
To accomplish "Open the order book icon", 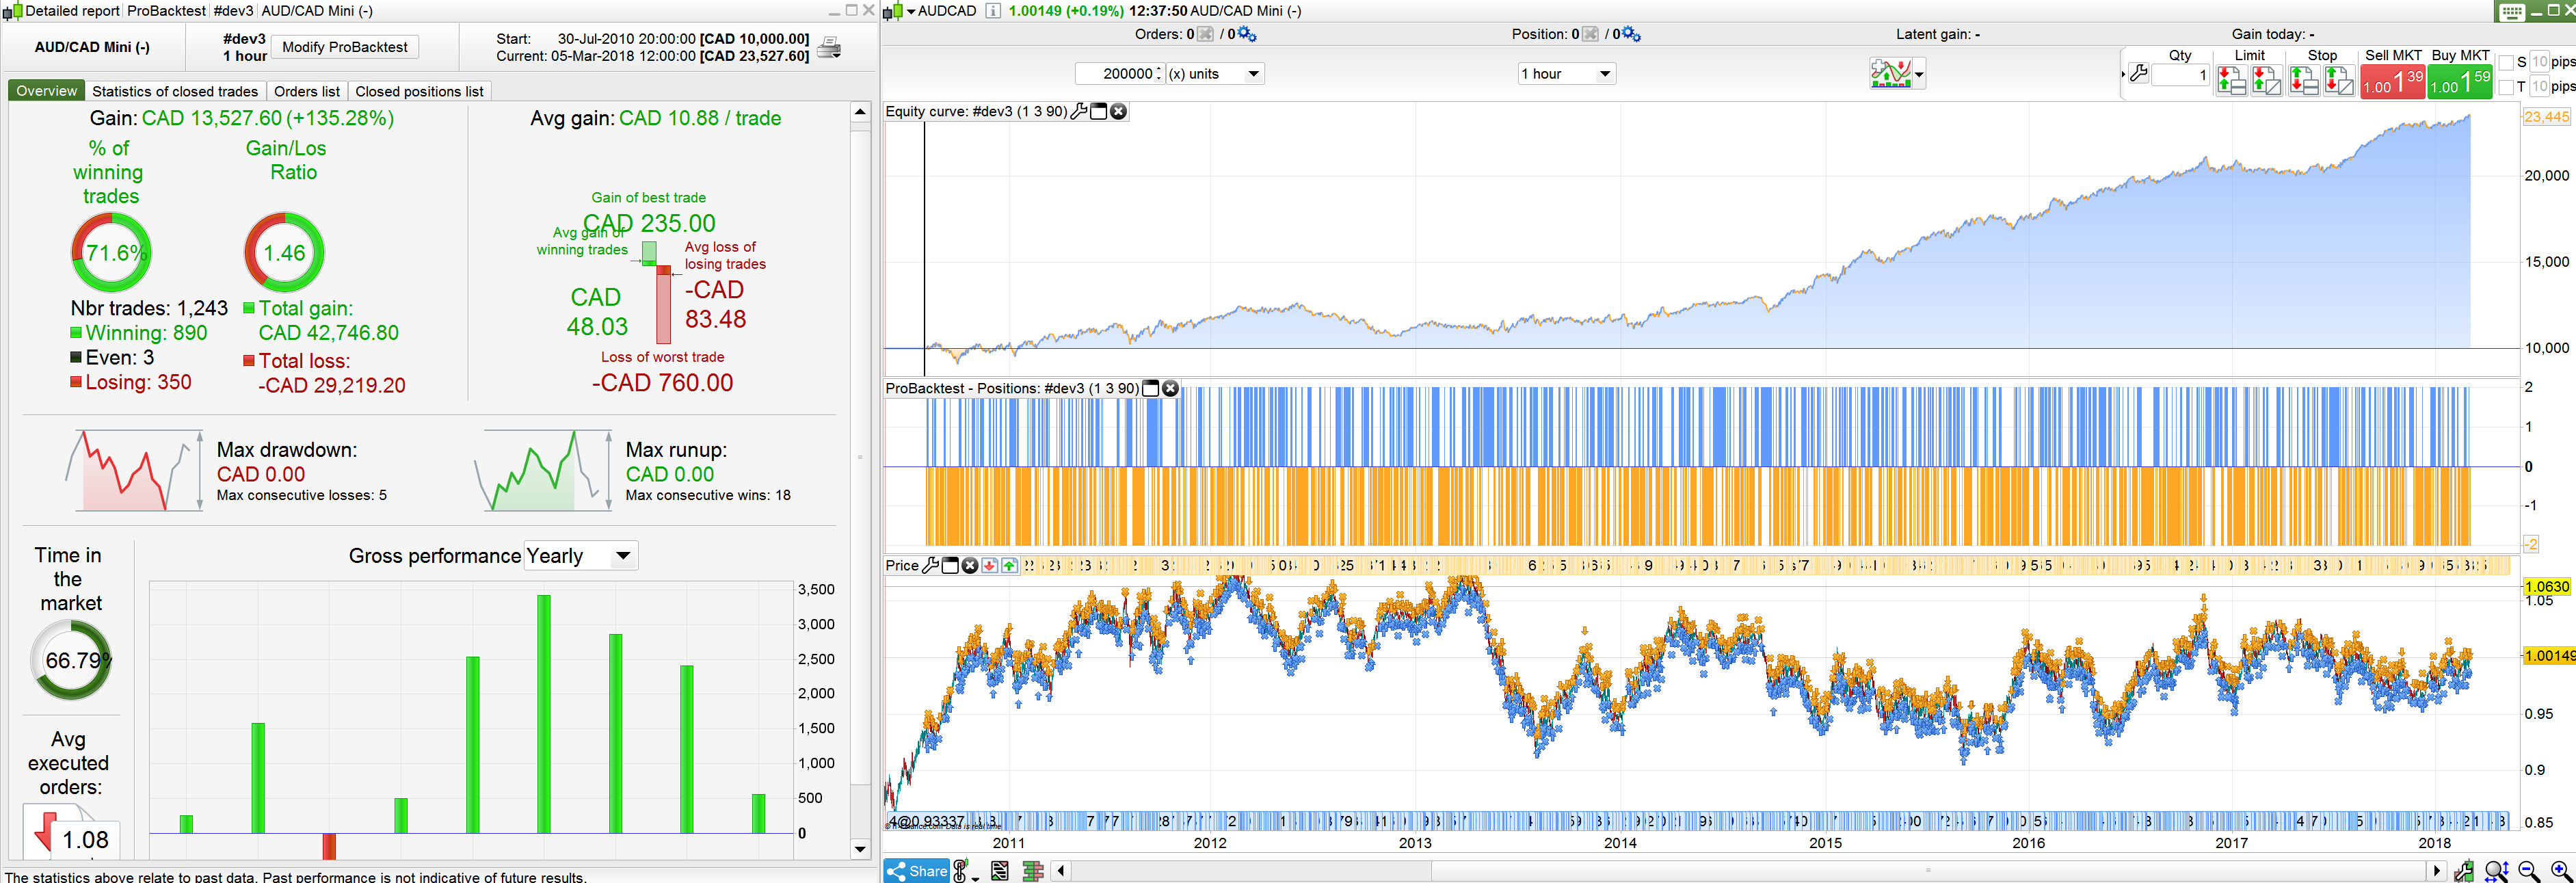I will point(1032,872).
